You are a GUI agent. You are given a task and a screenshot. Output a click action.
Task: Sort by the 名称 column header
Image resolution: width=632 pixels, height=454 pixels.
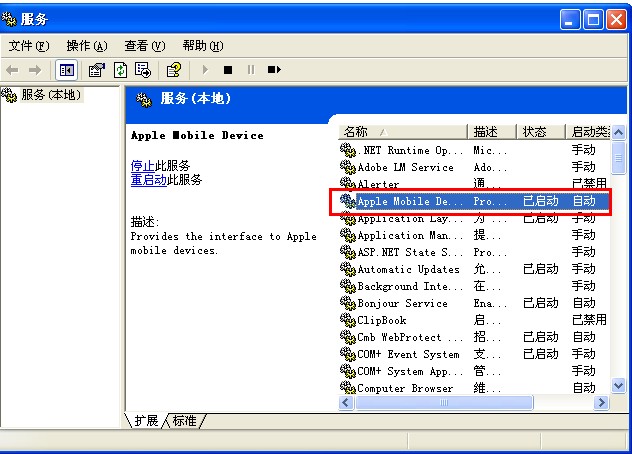point(403,131)
